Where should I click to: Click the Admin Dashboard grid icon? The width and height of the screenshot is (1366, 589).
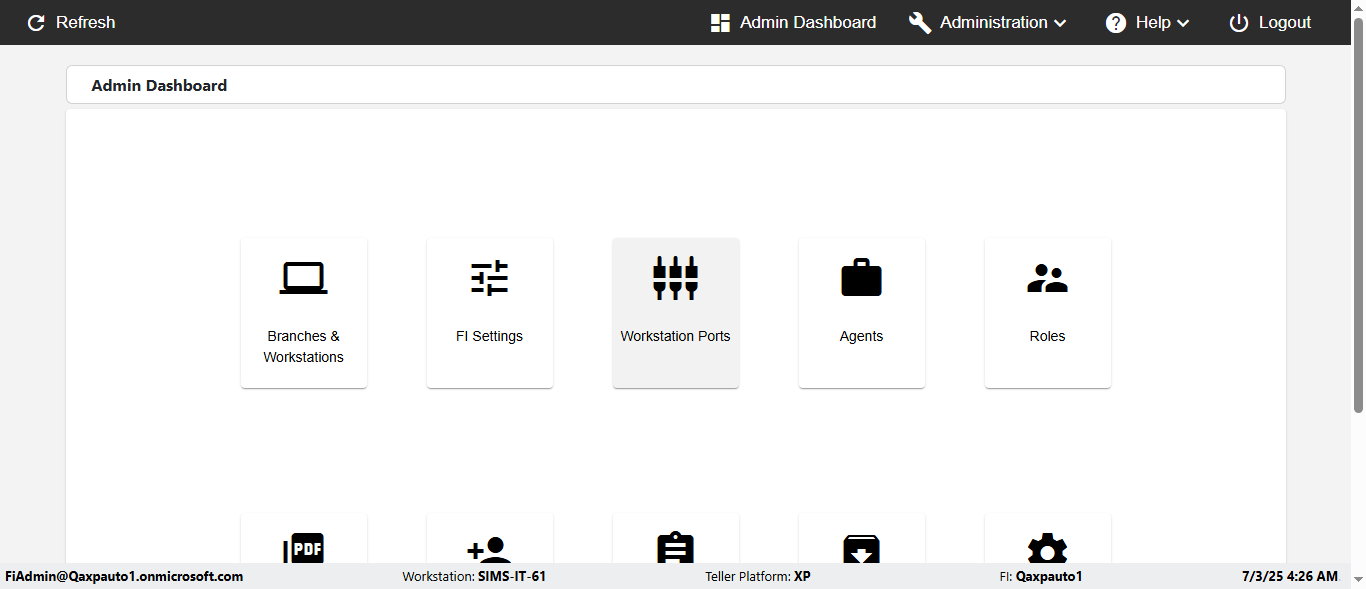point(720,23)
